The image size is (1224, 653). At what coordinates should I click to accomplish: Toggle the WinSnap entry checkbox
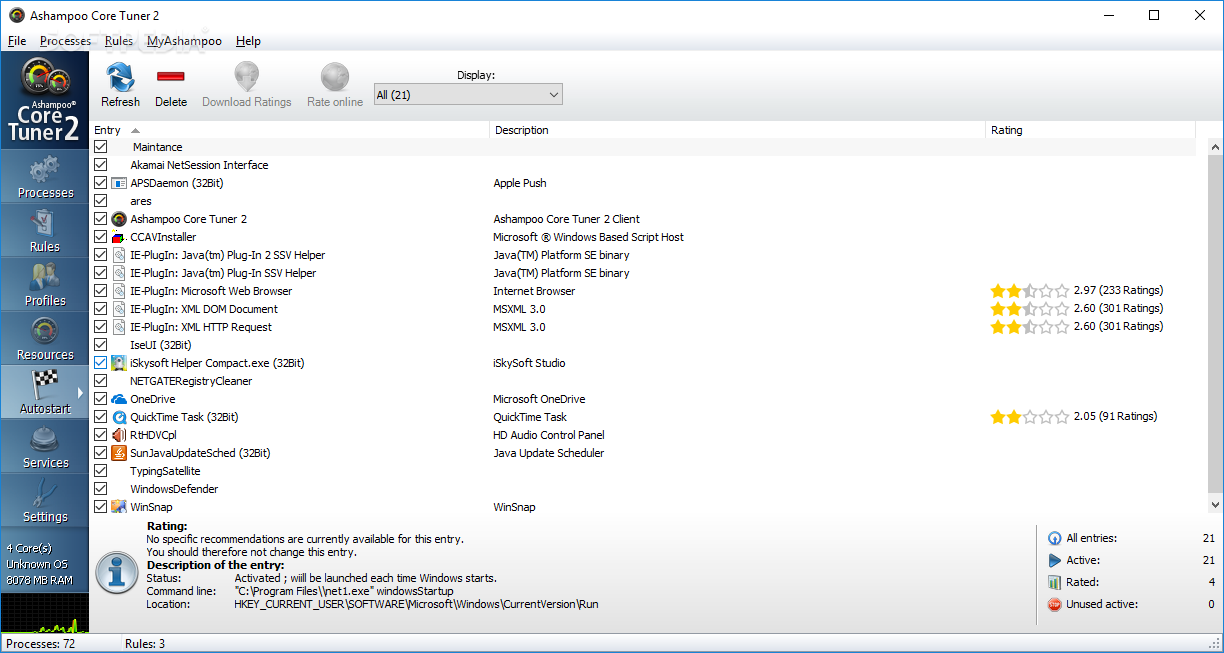[x=100, y=507]
